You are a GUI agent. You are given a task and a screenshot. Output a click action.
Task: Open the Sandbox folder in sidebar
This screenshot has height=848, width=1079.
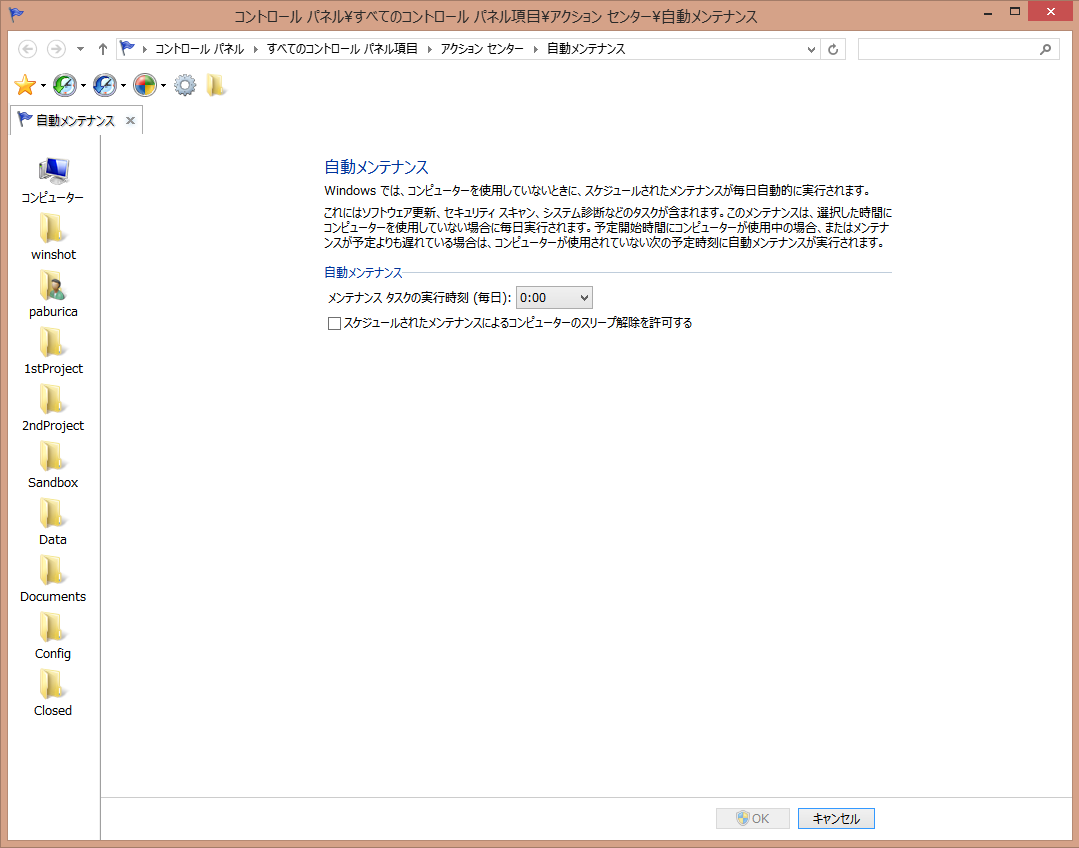(x=53, y=458)
